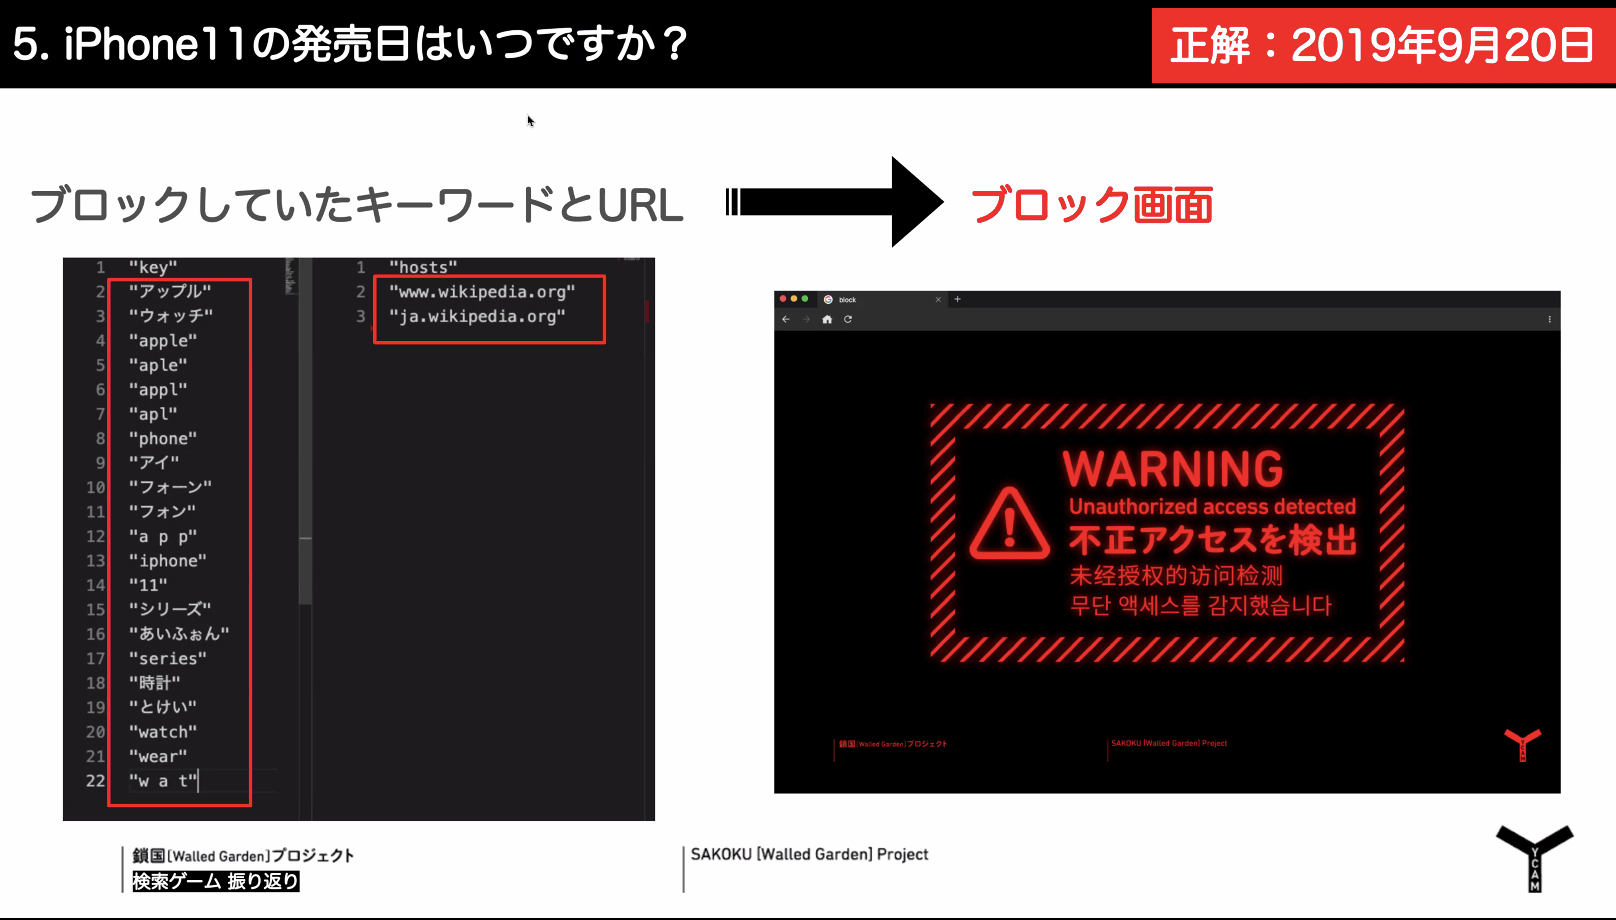Click the editor scrollbar between code panes
Screen dimensions: 1616x920
pos(305,540)
